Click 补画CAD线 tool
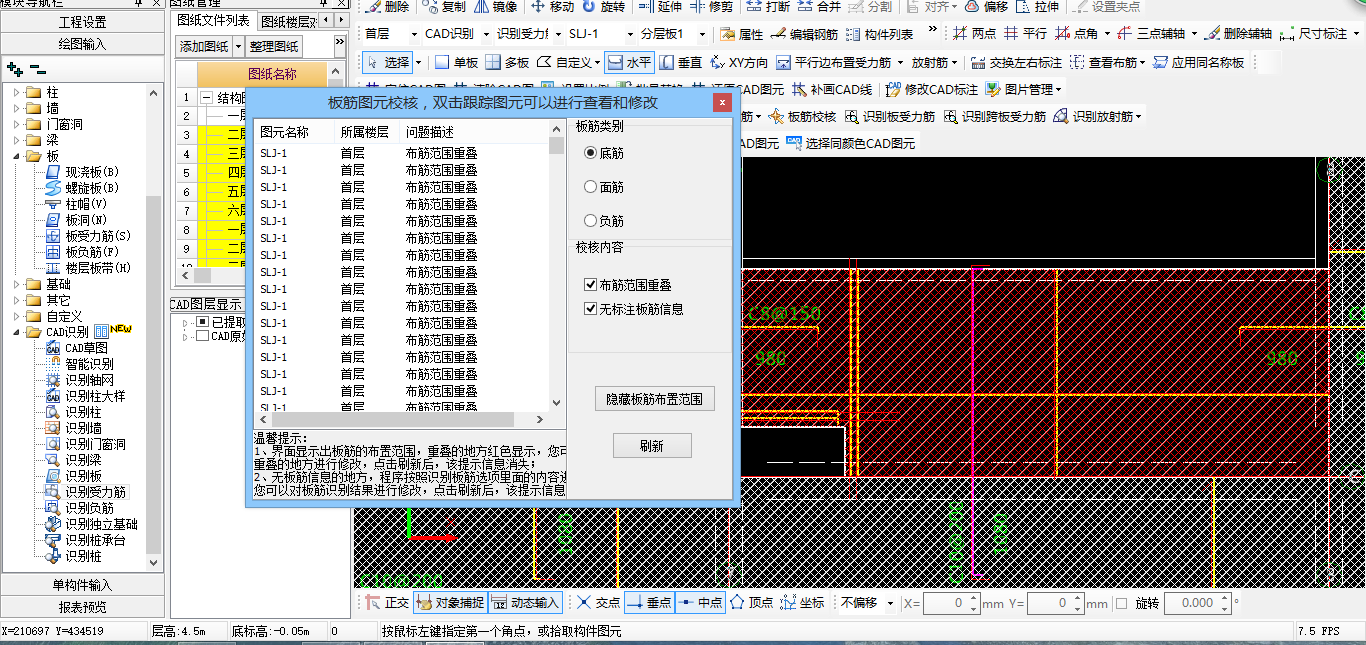 pyautogui.click(x=832, y=89)
